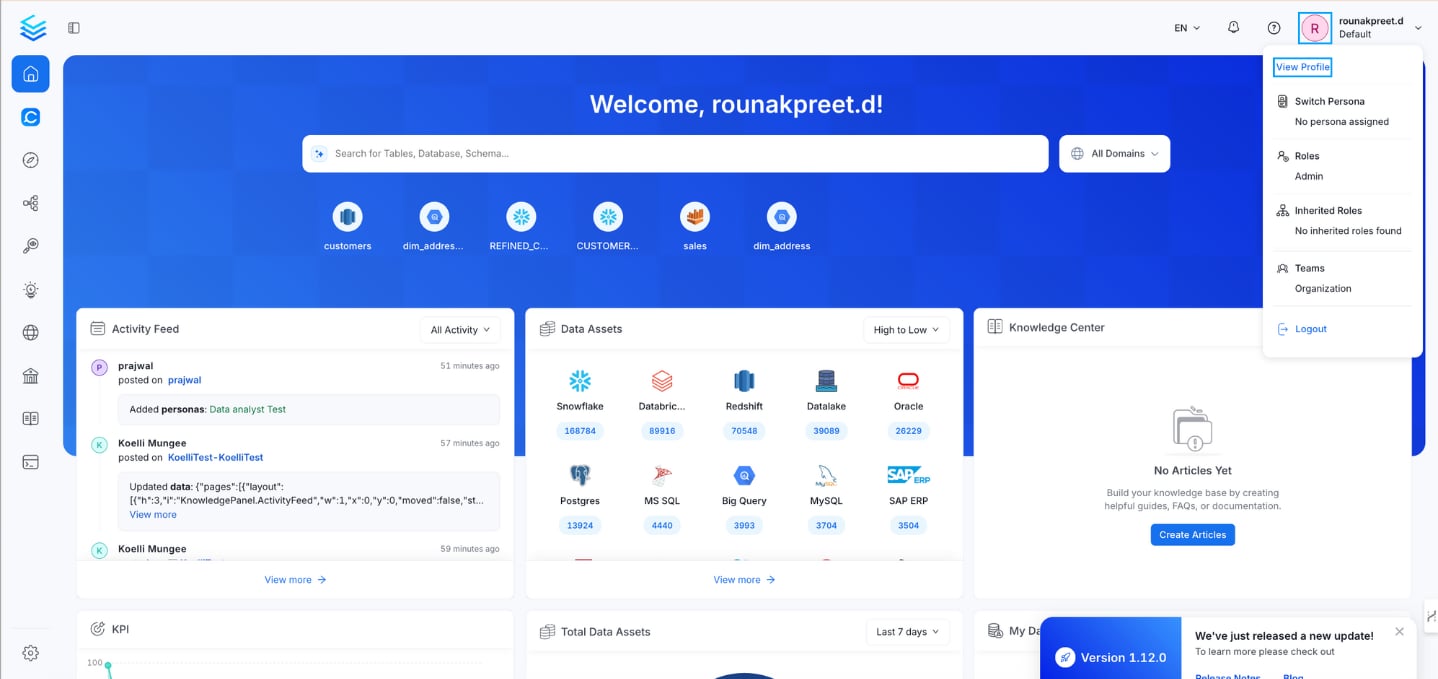Select the Snowflake data asset icon
This screenshot has width=1438, height=679.
click(580, 381)
